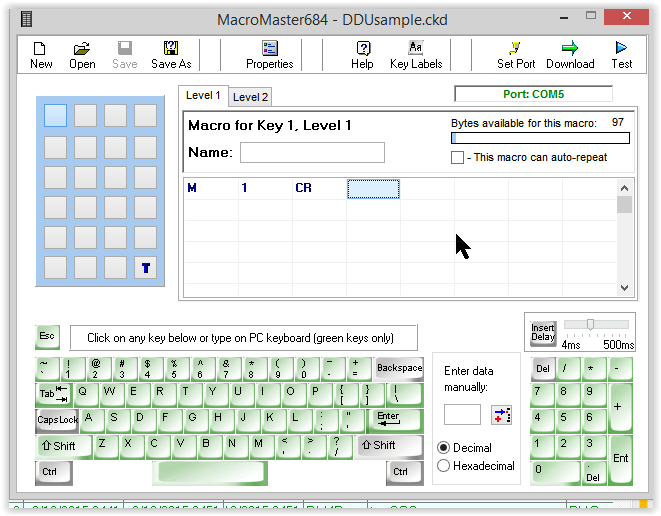Click the Tab key on virtual keyboard
661x516 pixels.
pyautogui.click(x=54, y=394)
